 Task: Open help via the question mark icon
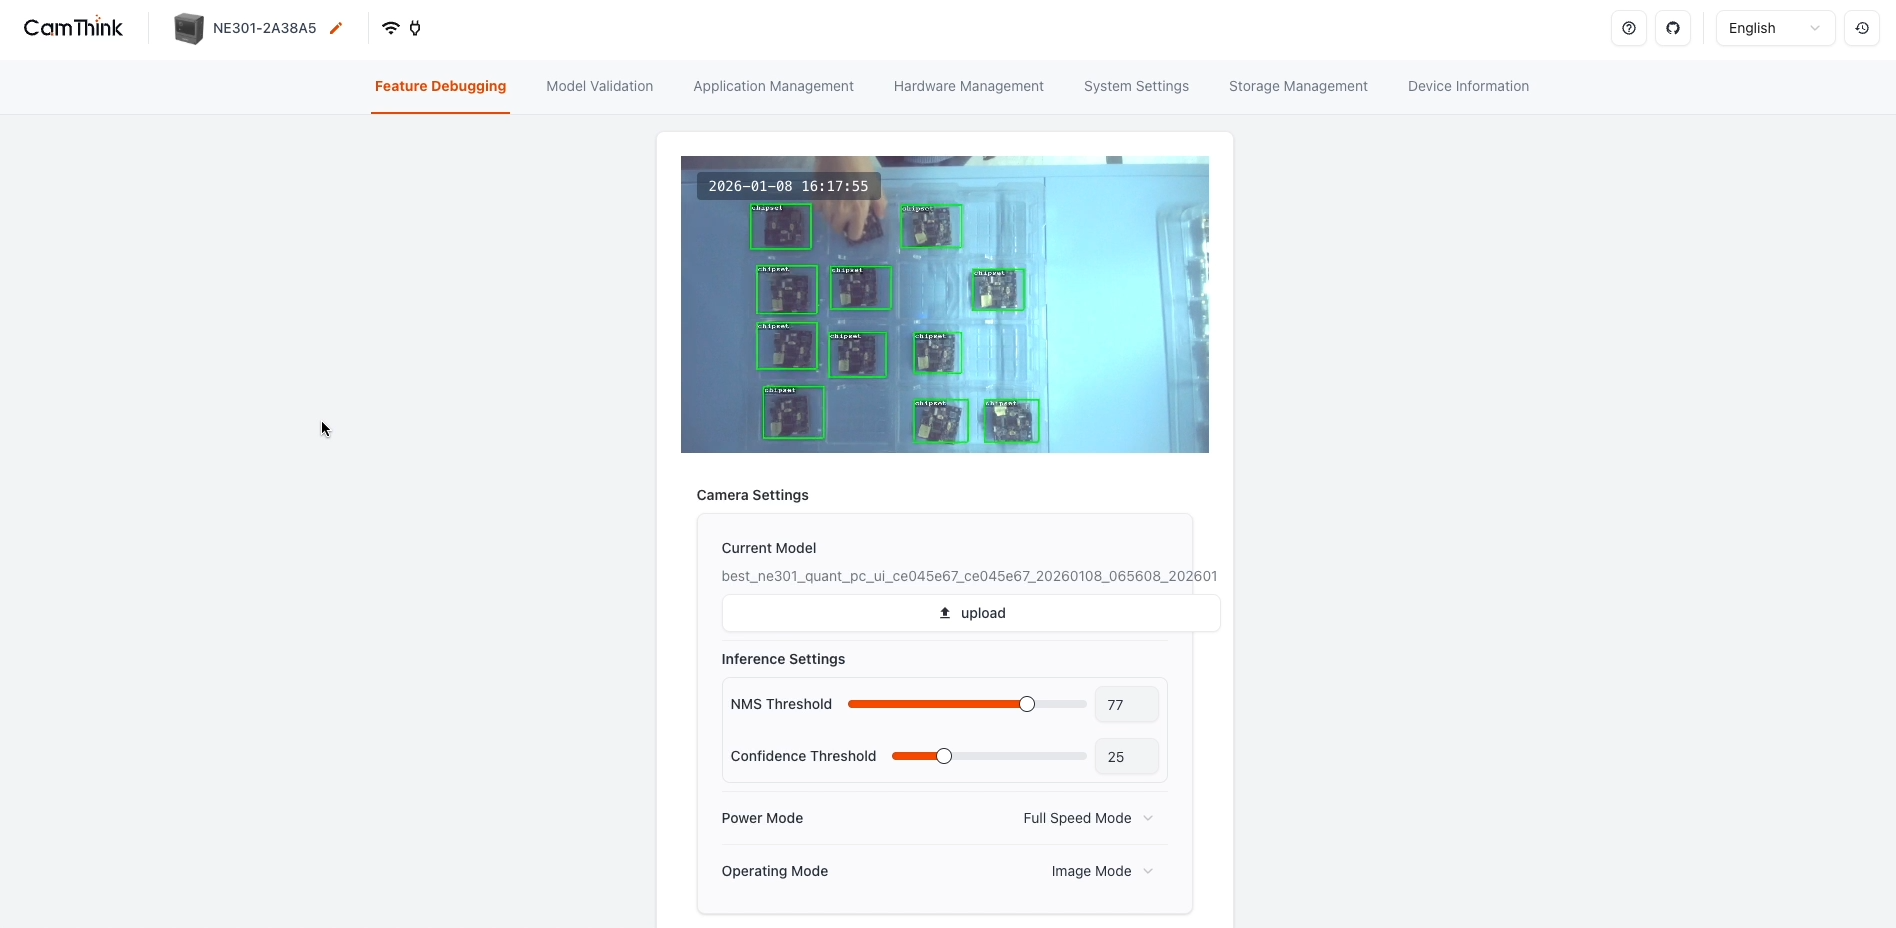pyautogui.click(x=1629, y=28)
